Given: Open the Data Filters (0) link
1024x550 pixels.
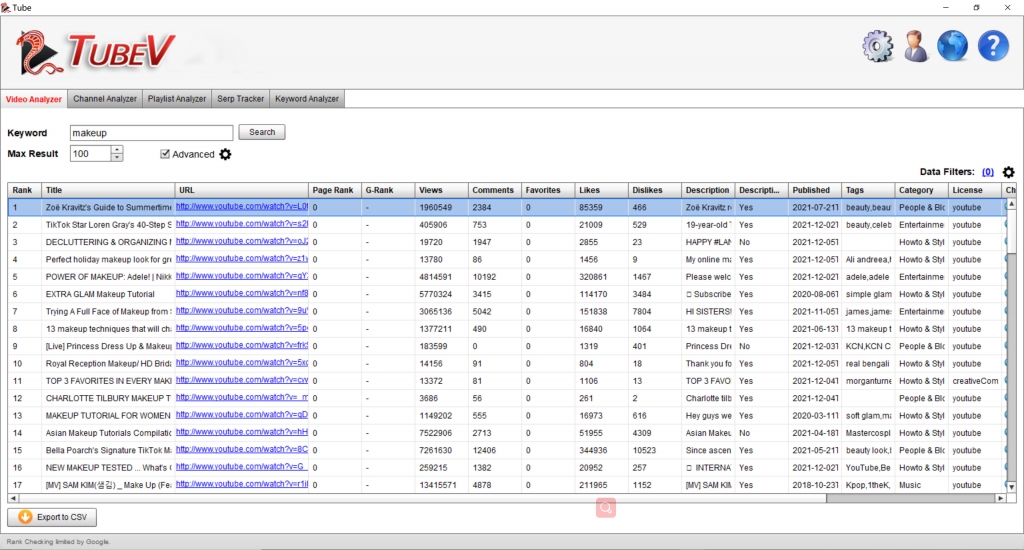Looking at the screenshot, I should point(987,172).
